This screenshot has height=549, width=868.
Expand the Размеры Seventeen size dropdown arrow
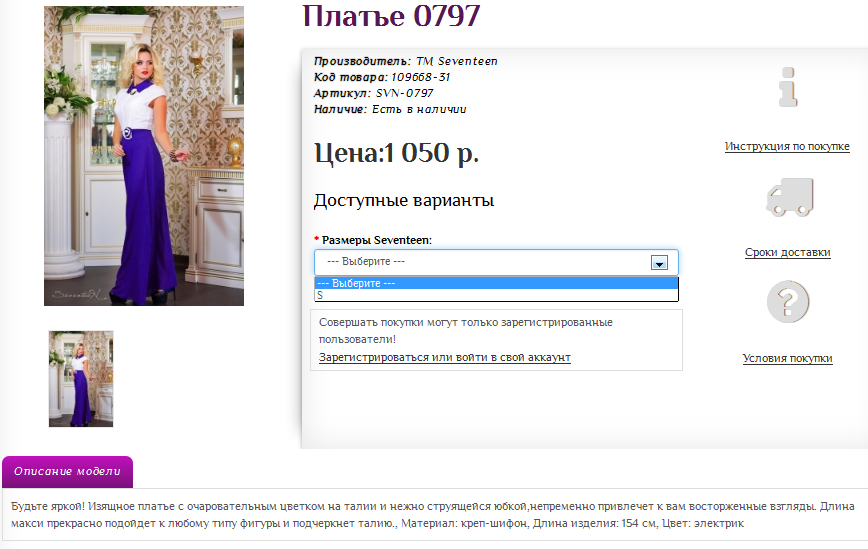(x=659, y=263)
